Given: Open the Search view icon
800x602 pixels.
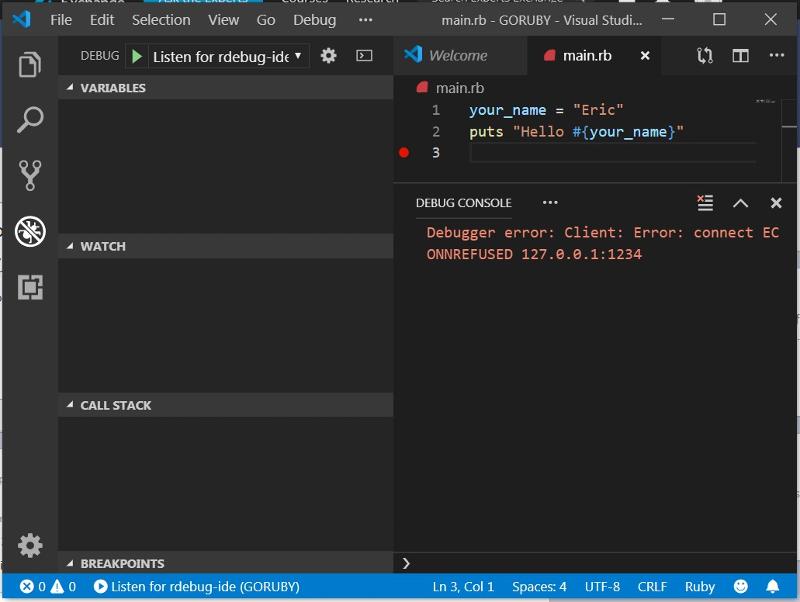Looking at the screenshot, I should tap(30, 120).
